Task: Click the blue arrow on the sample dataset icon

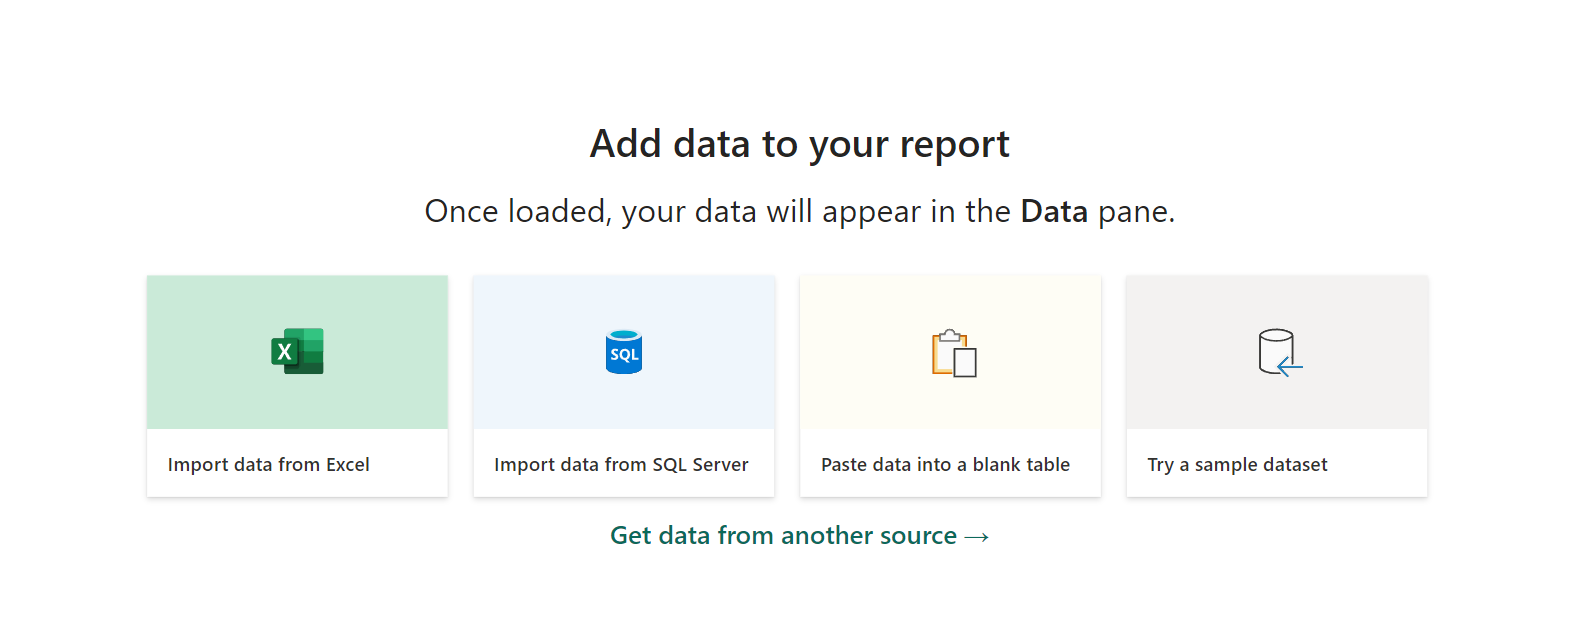Action: pyautogui.click(x=1290, y=368)
